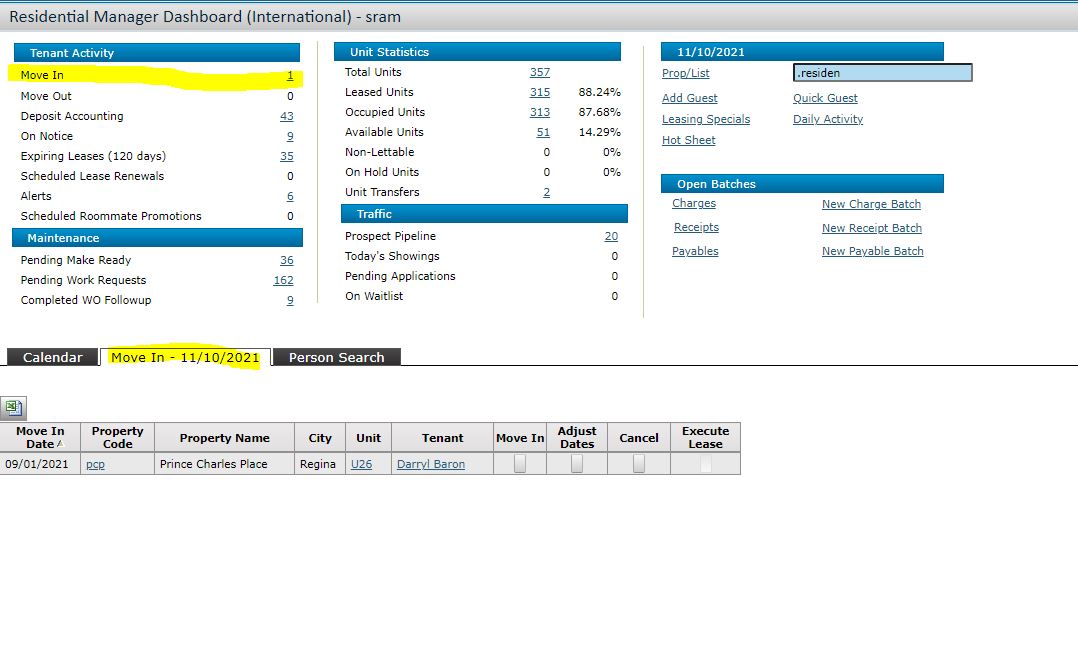Open the Daily Activity link

[828, 119]
